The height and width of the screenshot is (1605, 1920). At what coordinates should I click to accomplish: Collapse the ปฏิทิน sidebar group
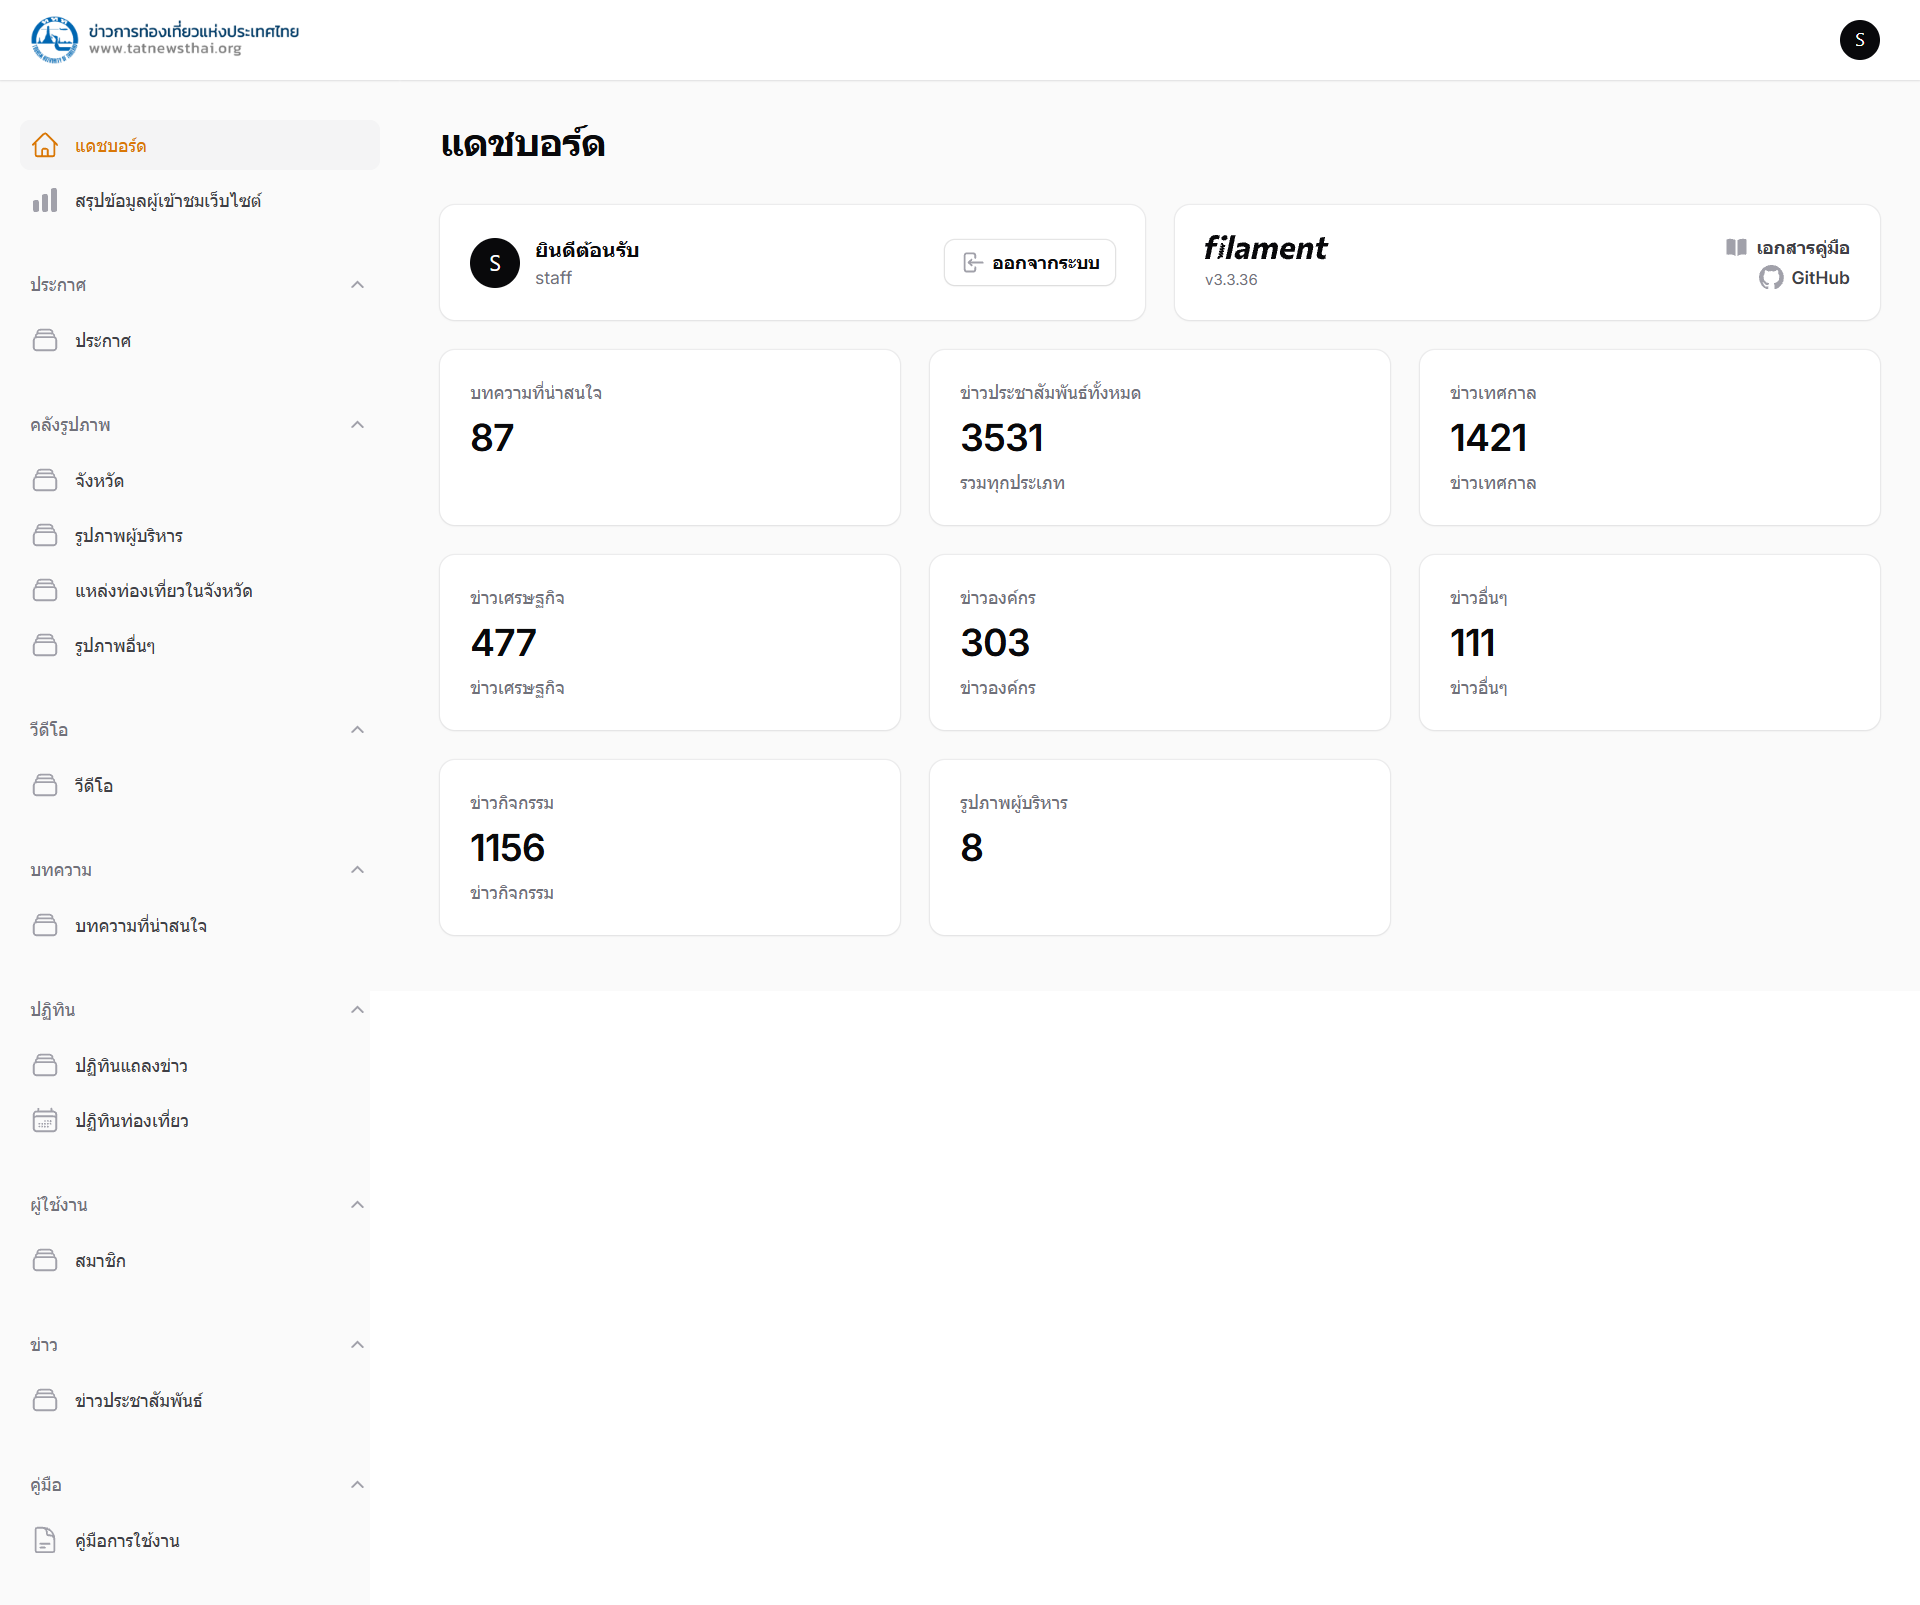(357, 1010)
